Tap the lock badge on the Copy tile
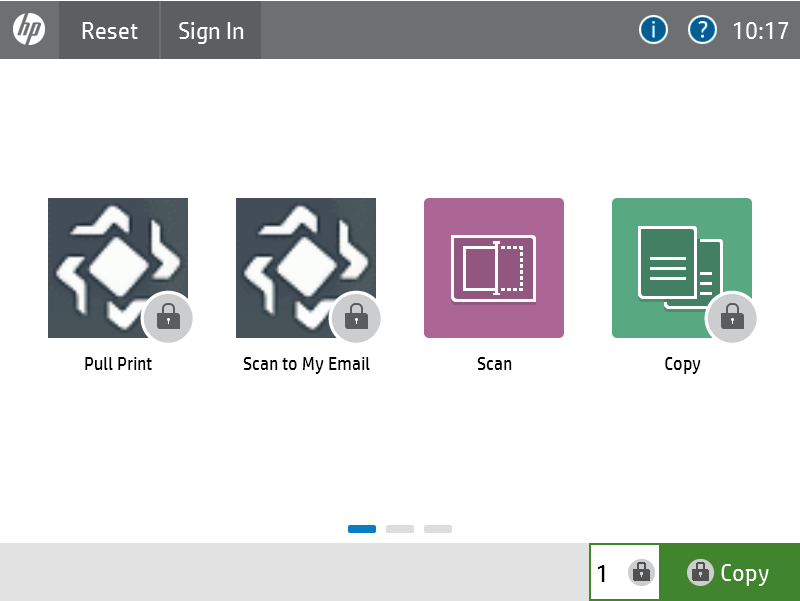This screenshot has height=601, width=800. 732,318
